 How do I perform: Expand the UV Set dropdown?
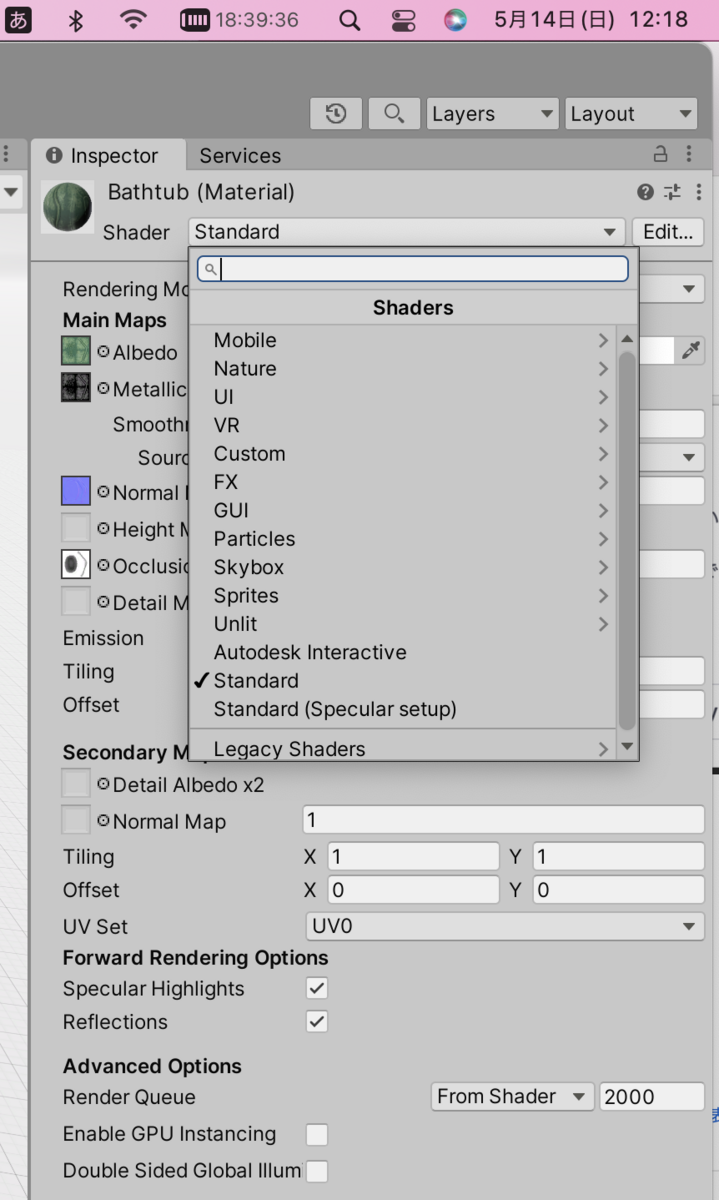tap(504, 926)
